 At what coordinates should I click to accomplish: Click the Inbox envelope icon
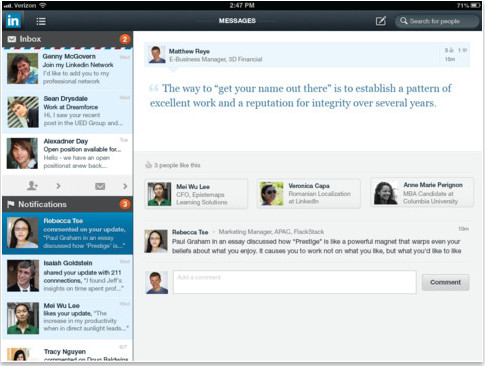pos(12,39)
